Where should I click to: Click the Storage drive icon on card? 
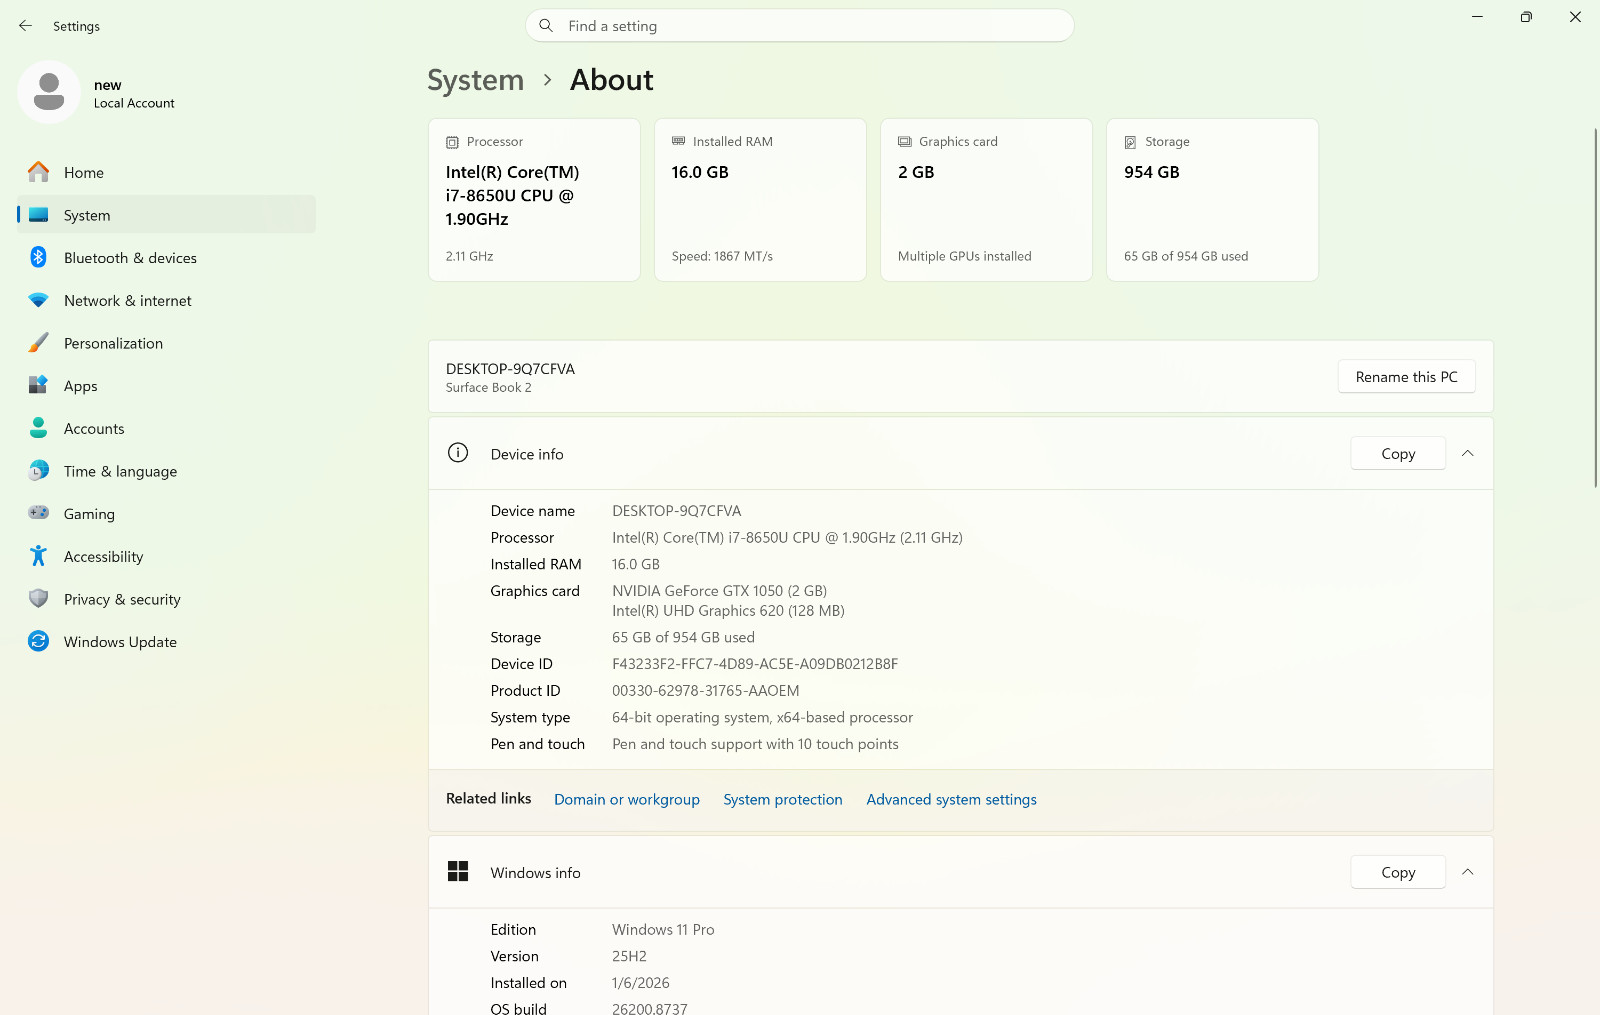(1130, 142)
